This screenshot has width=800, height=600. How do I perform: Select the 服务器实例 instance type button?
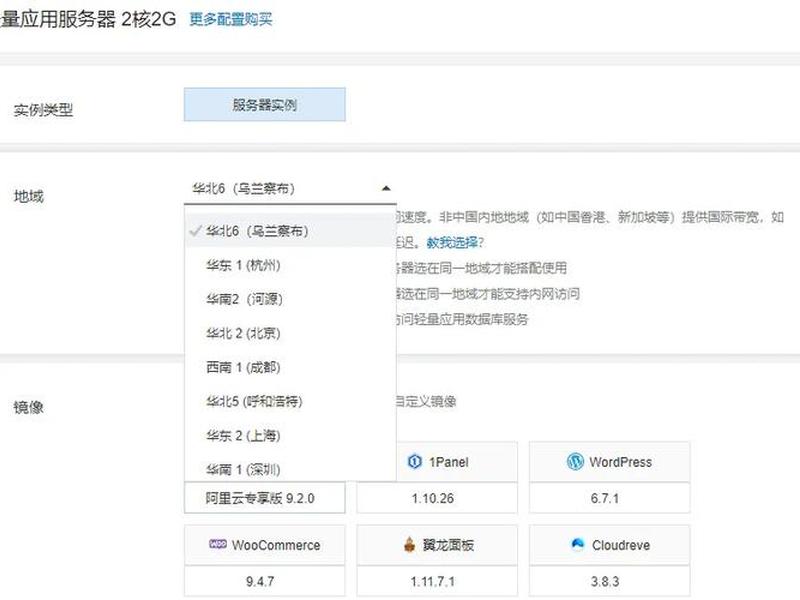(264, 105)
